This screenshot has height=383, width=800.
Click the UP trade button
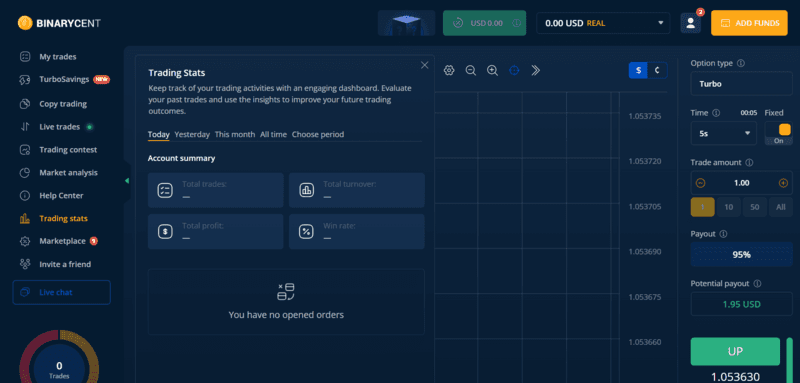[735, 351]
